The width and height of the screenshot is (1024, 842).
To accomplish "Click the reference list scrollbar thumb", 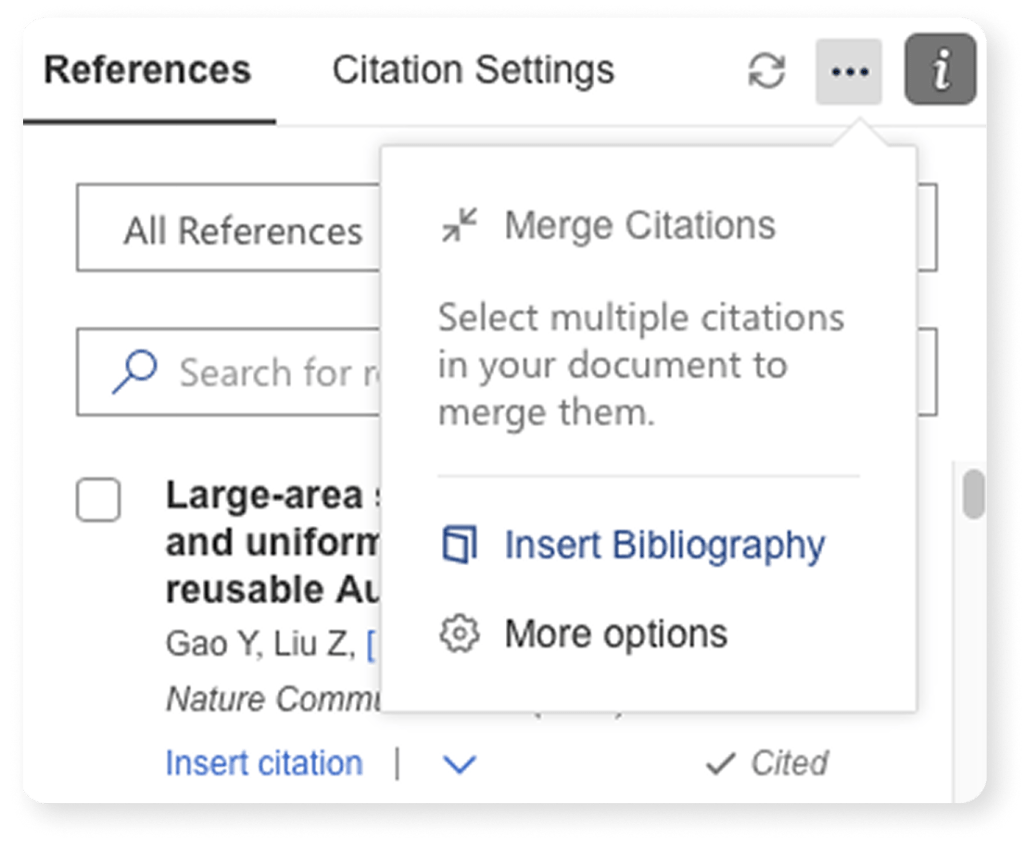I will [972, 495].
